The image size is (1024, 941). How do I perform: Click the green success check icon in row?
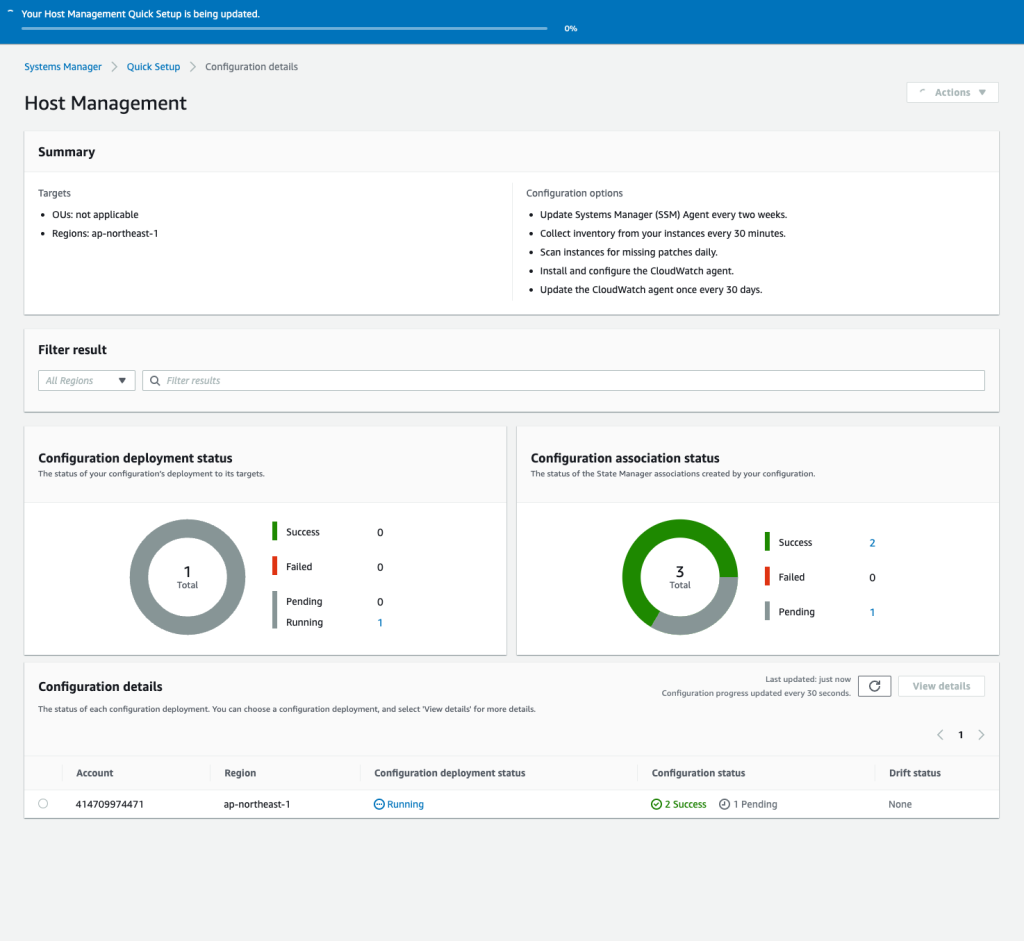click(x=656, y=805)
